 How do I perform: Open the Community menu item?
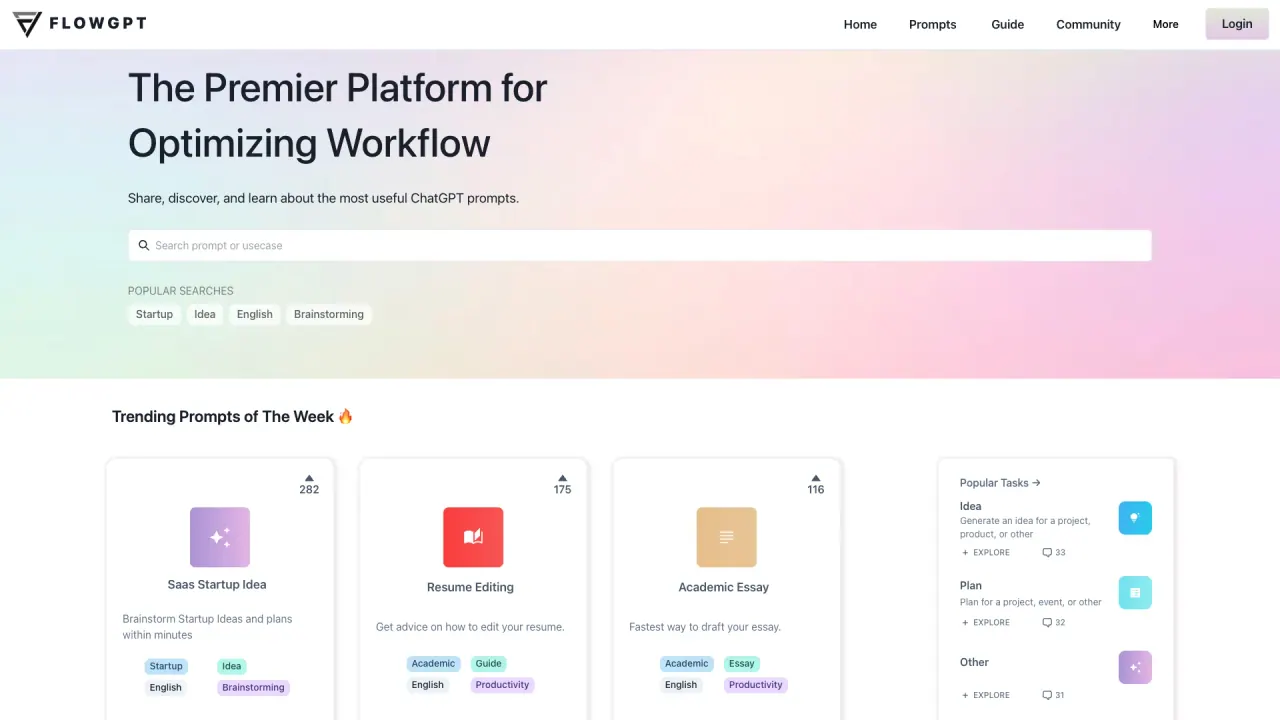point(1088,24)
